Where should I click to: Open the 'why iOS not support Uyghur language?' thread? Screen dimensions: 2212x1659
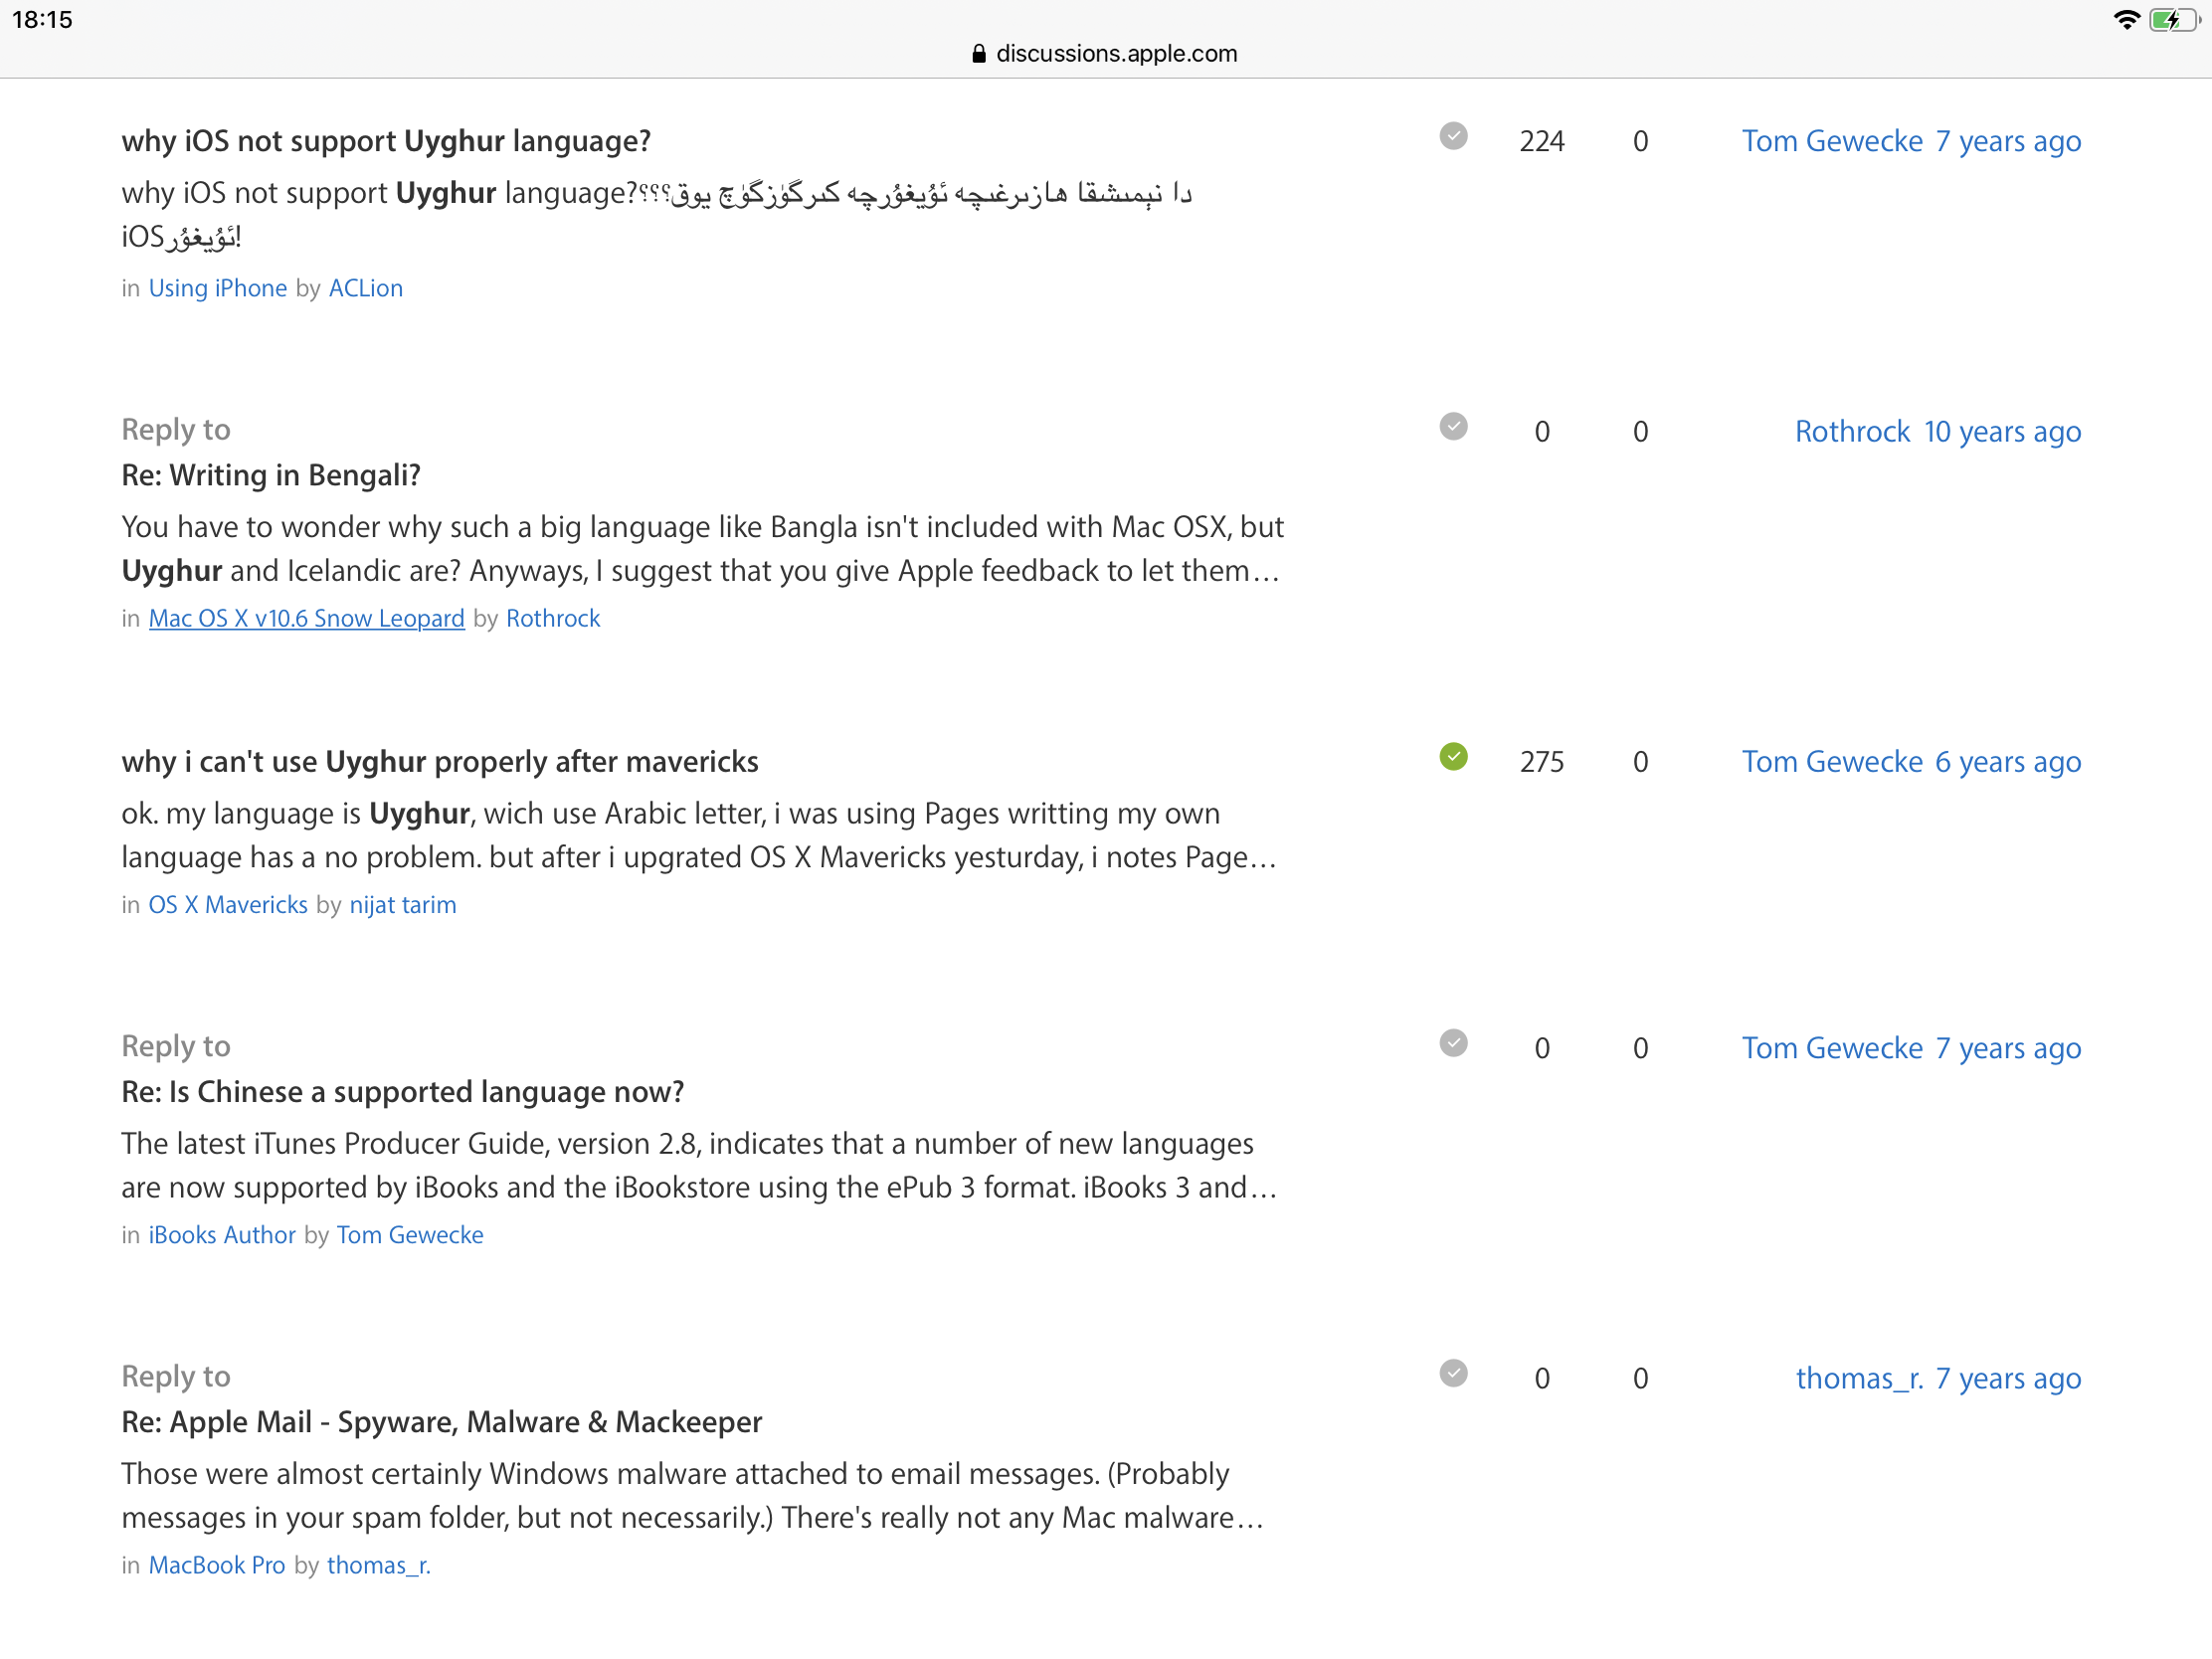click(x=386, y=141)
